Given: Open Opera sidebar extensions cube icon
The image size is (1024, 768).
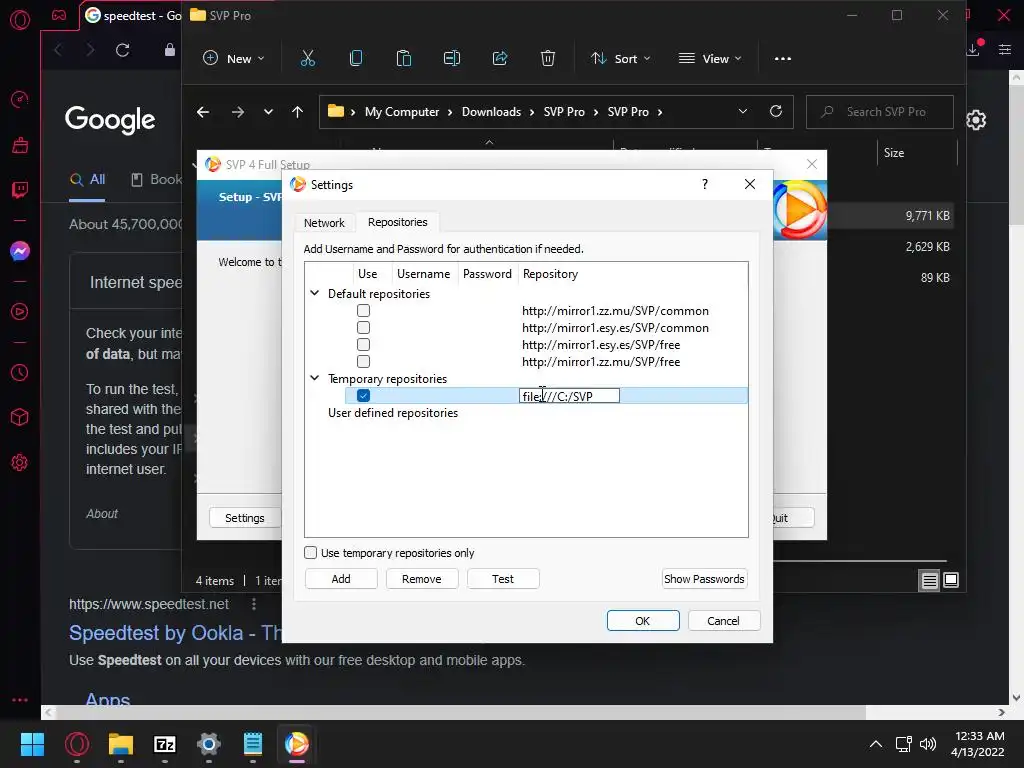Looking at the screenshot, I should (x=20, y=417).
